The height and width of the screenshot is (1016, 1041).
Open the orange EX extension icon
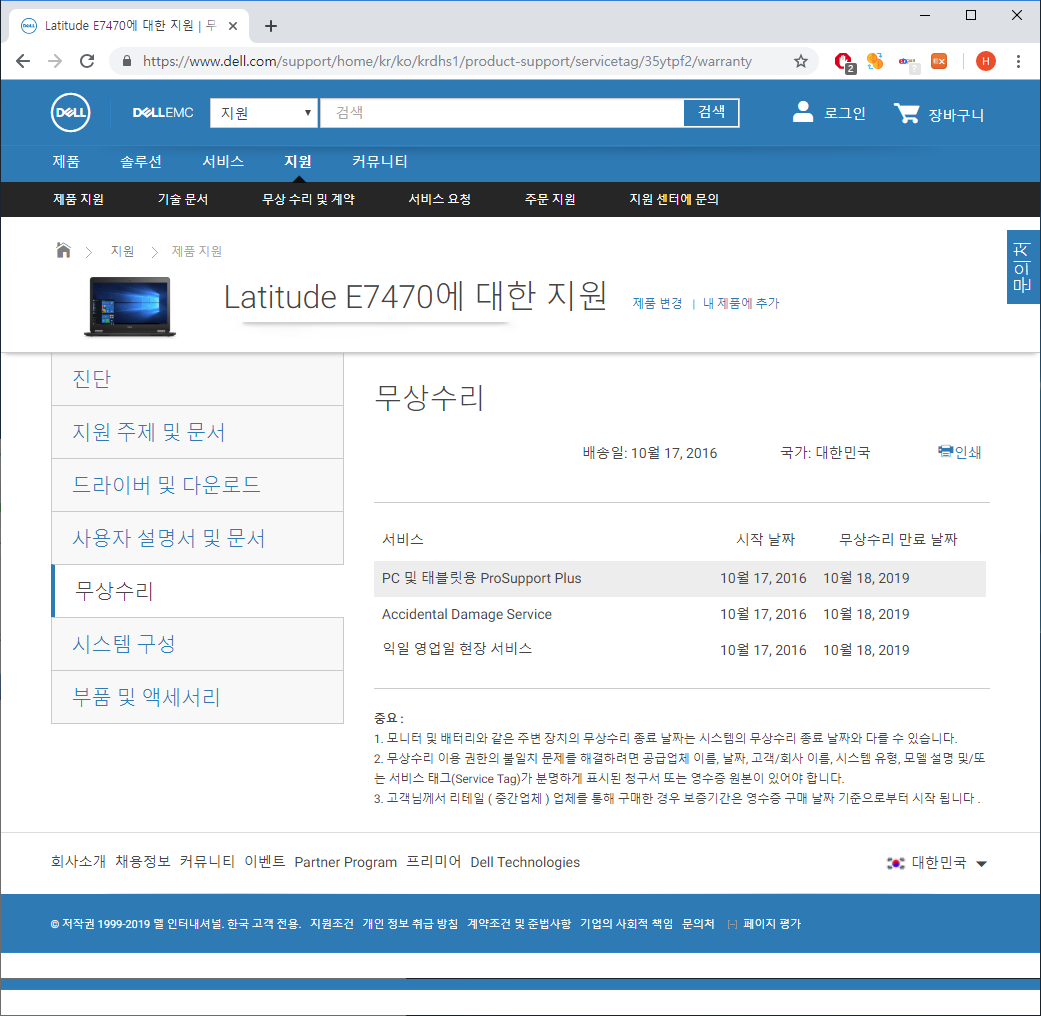pos(939,61)
